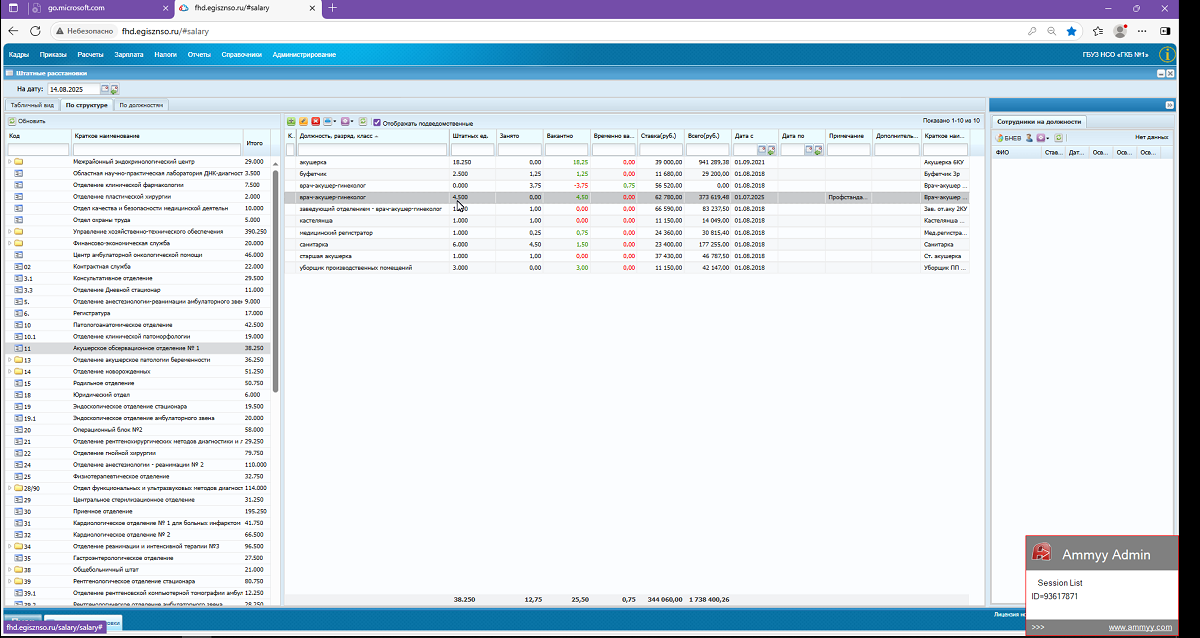Open the calendar picker next to 'На дату'

105,90
